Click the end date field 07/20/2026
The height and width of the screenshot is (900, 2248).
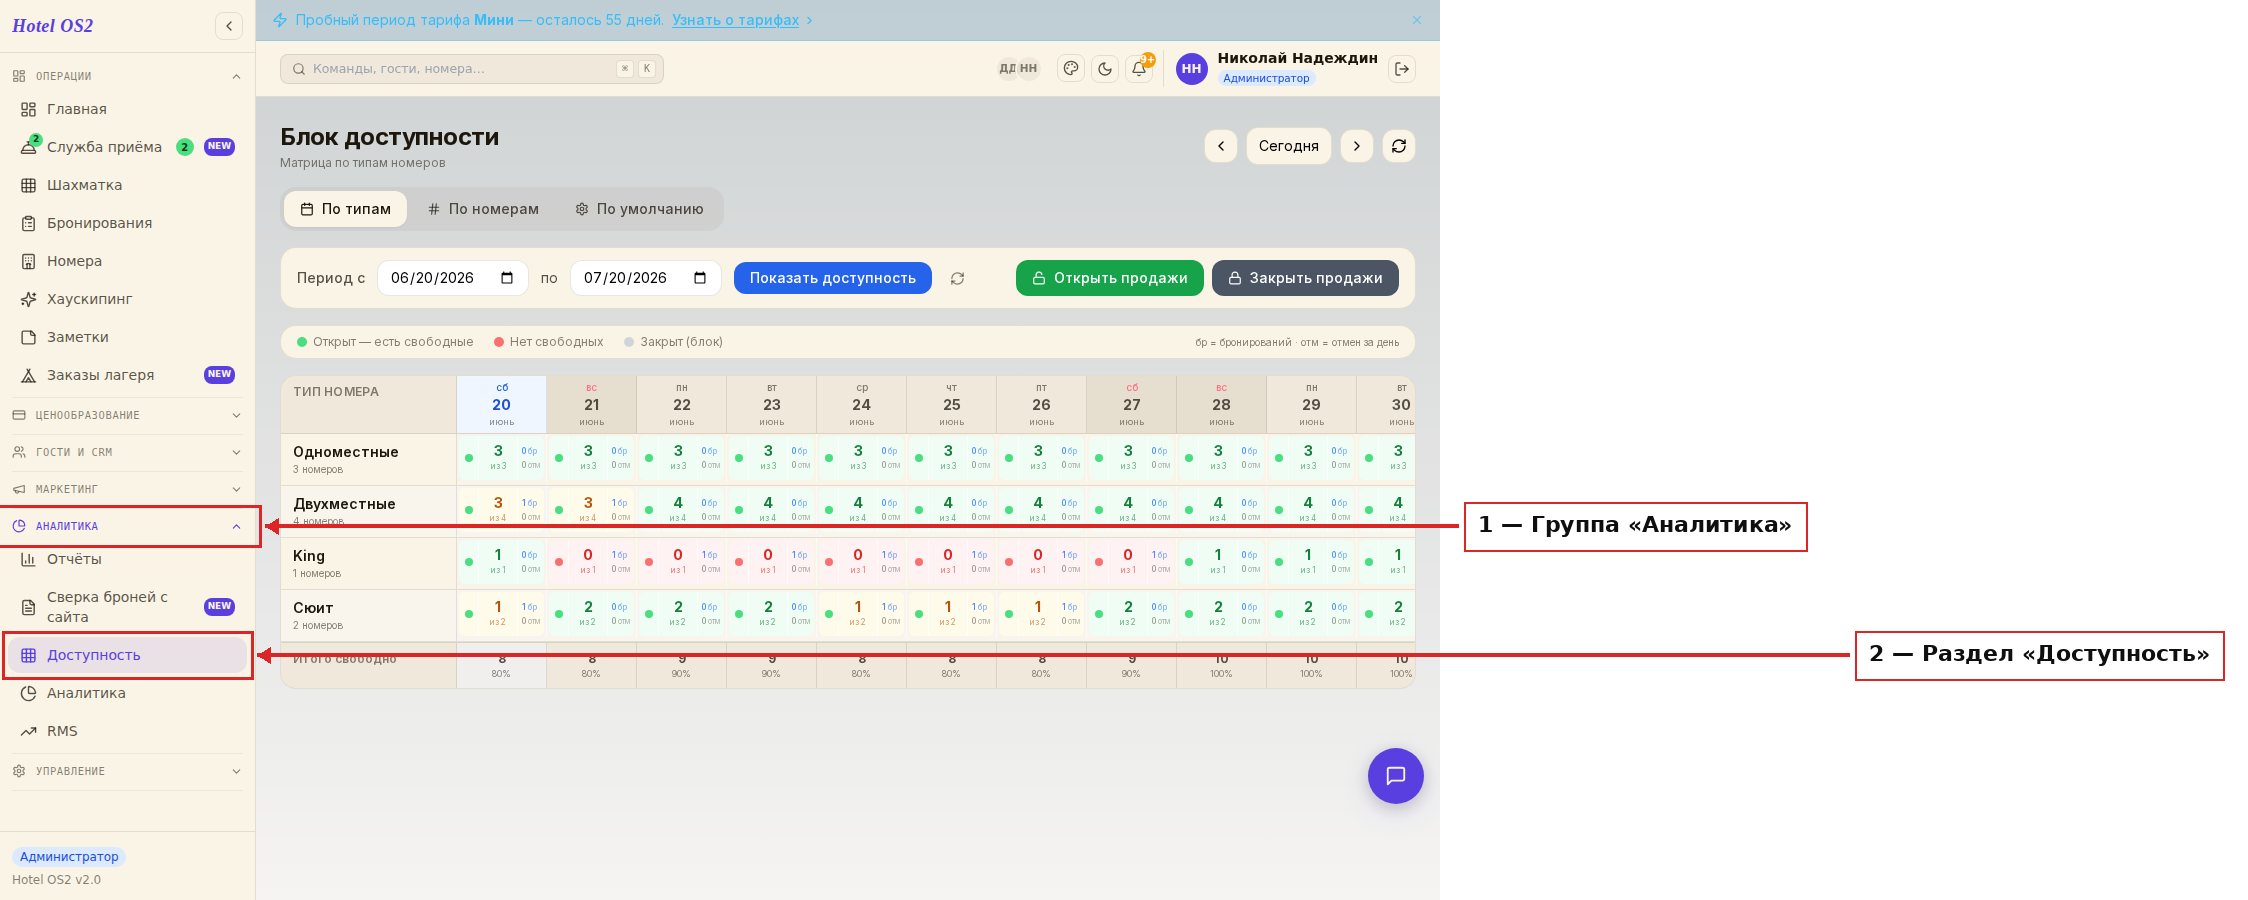(645, 278)
